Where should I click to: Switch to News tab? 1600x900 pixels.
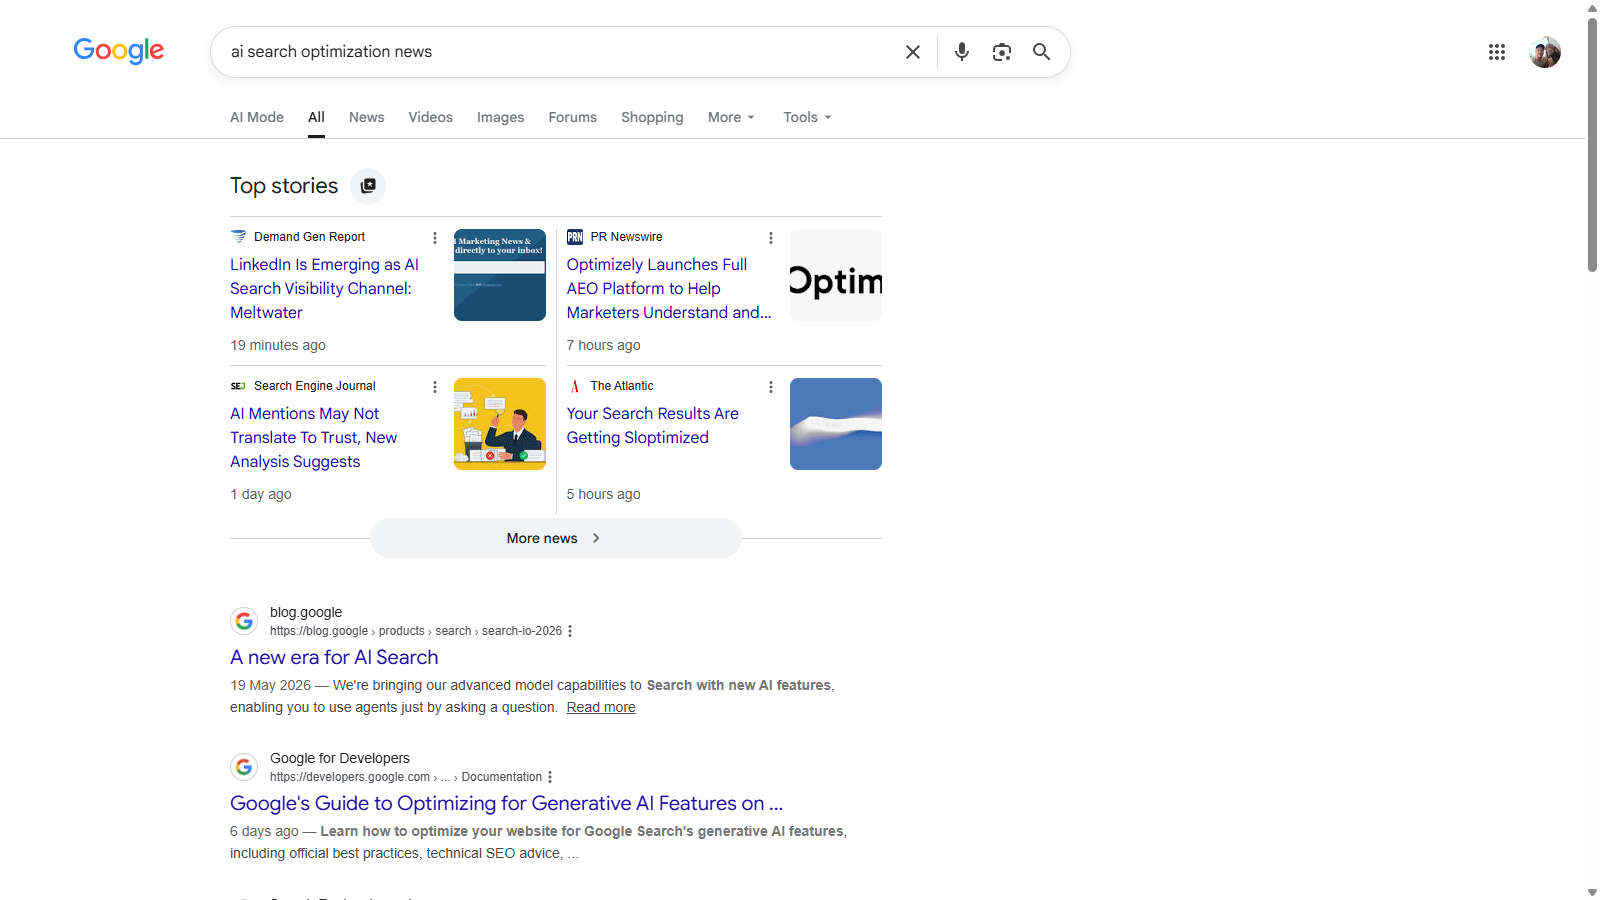(367, 117)
